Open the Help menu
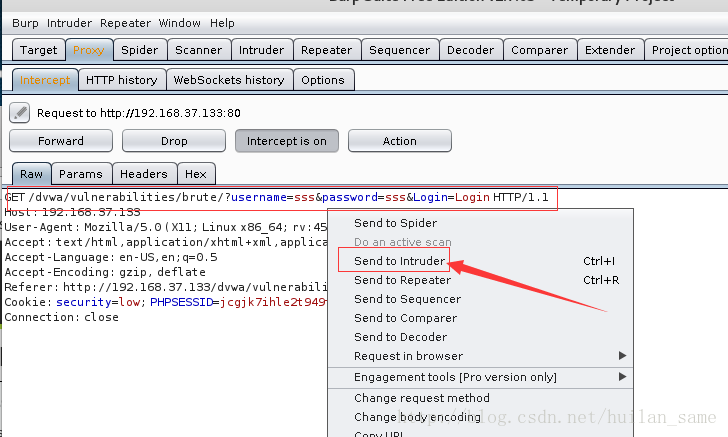The image size is (728, 437). pyautogui.click(x=222, y=23)
